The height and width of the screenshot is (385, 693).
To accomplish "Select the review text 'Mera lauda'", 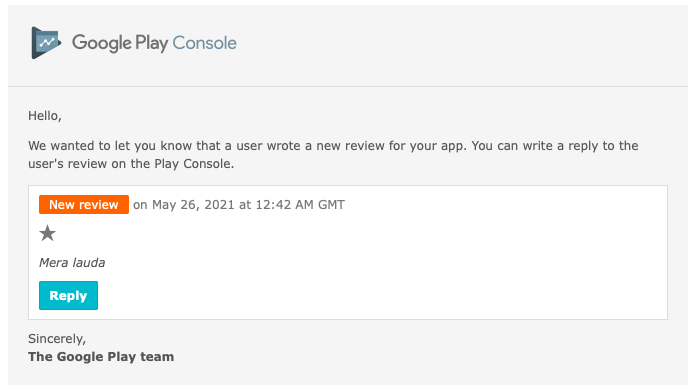I will pyautogui.click(x=72, y=263).
